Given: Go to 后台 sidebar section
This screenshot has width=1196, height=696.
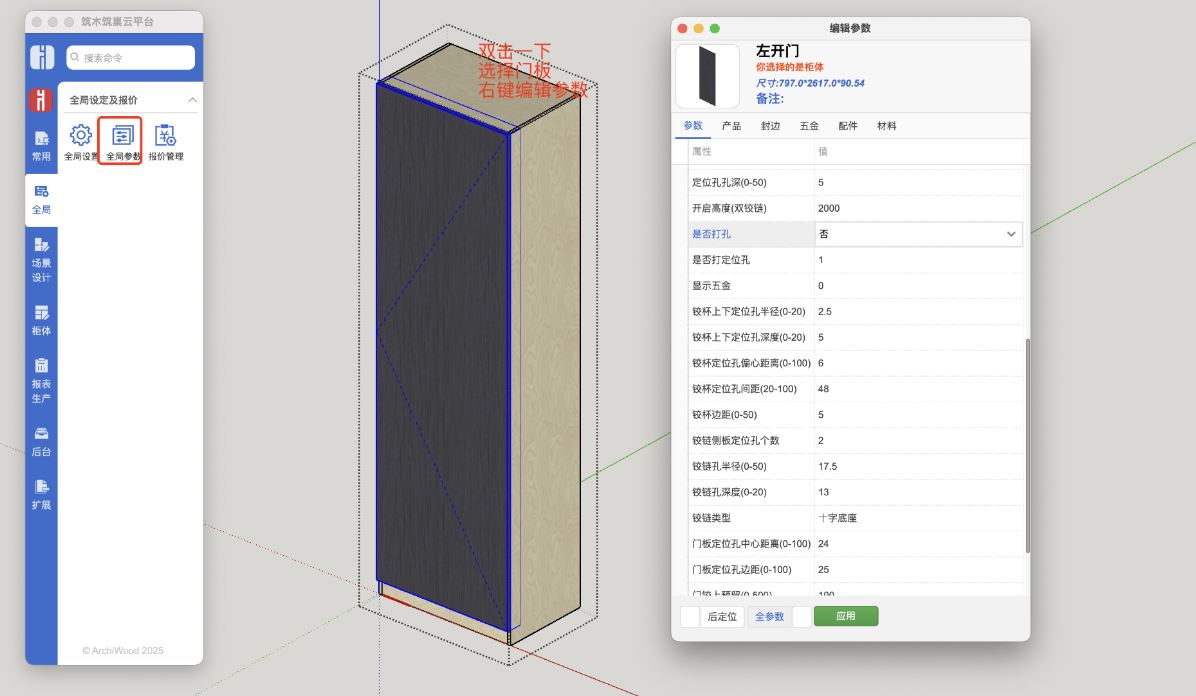Looking at the screenshot, I should (x=41, y=441).
